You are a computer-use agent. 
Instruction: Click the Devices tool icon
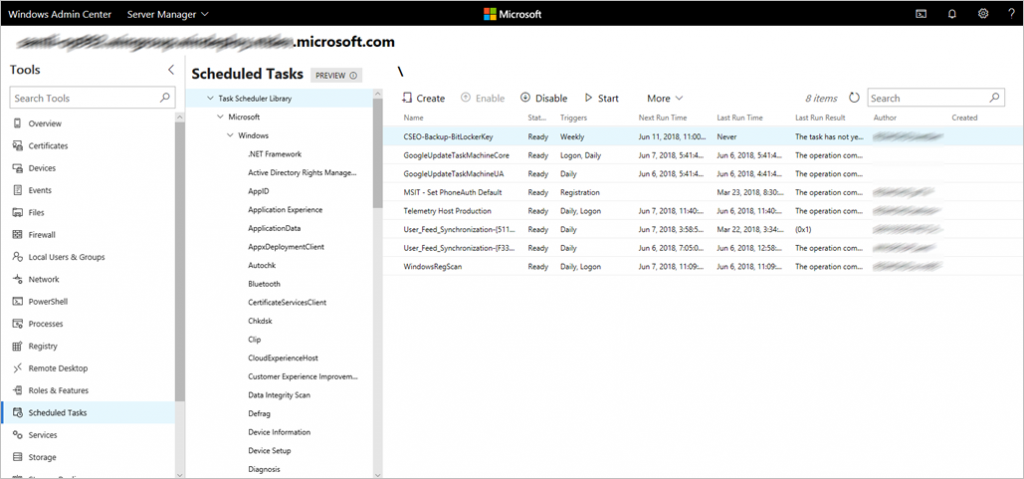pos(17,168)
